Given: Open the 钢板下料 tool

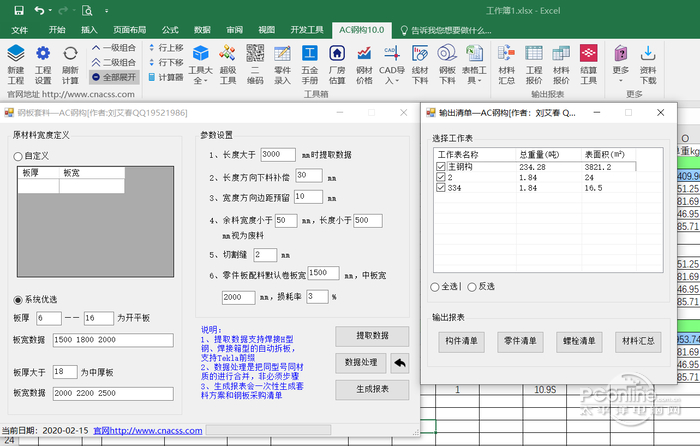Looking at the screenshot, I should tap(446, 53).
